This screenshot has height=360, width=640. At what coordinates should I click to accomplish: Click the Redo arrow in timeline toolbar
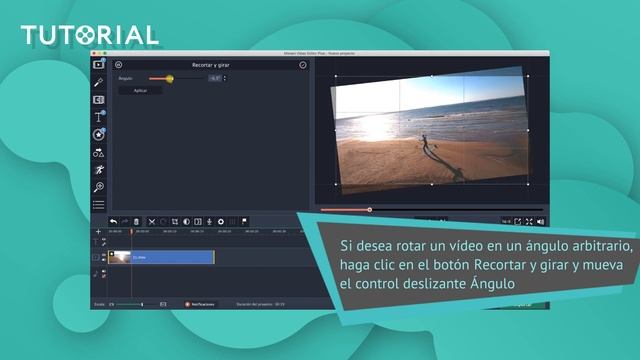click(125, 222)
